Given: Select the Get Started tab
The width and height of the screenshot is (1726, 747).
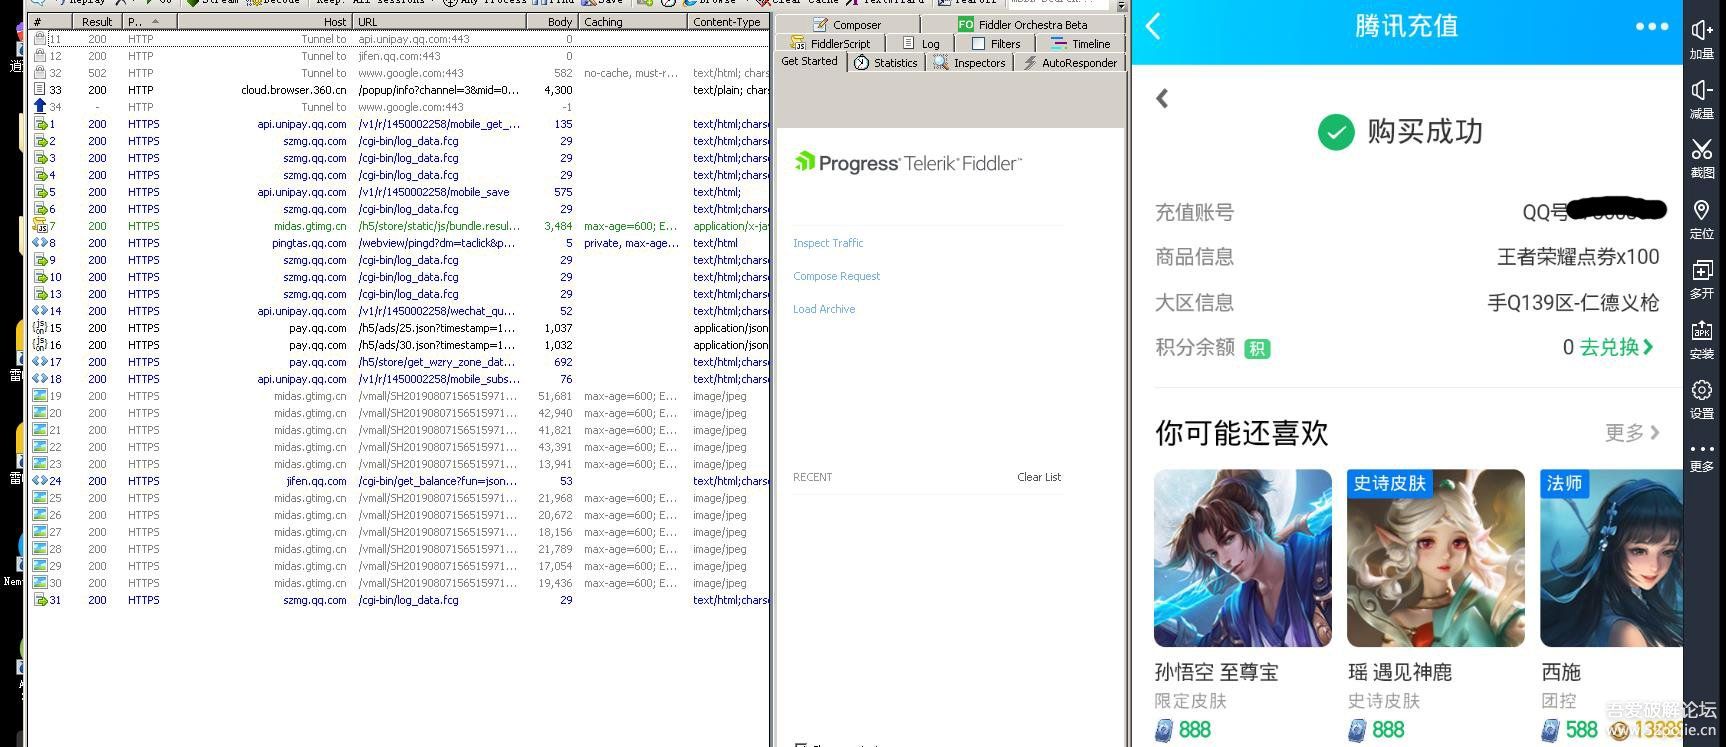Looking at the screenshot, I should (810, 62).
